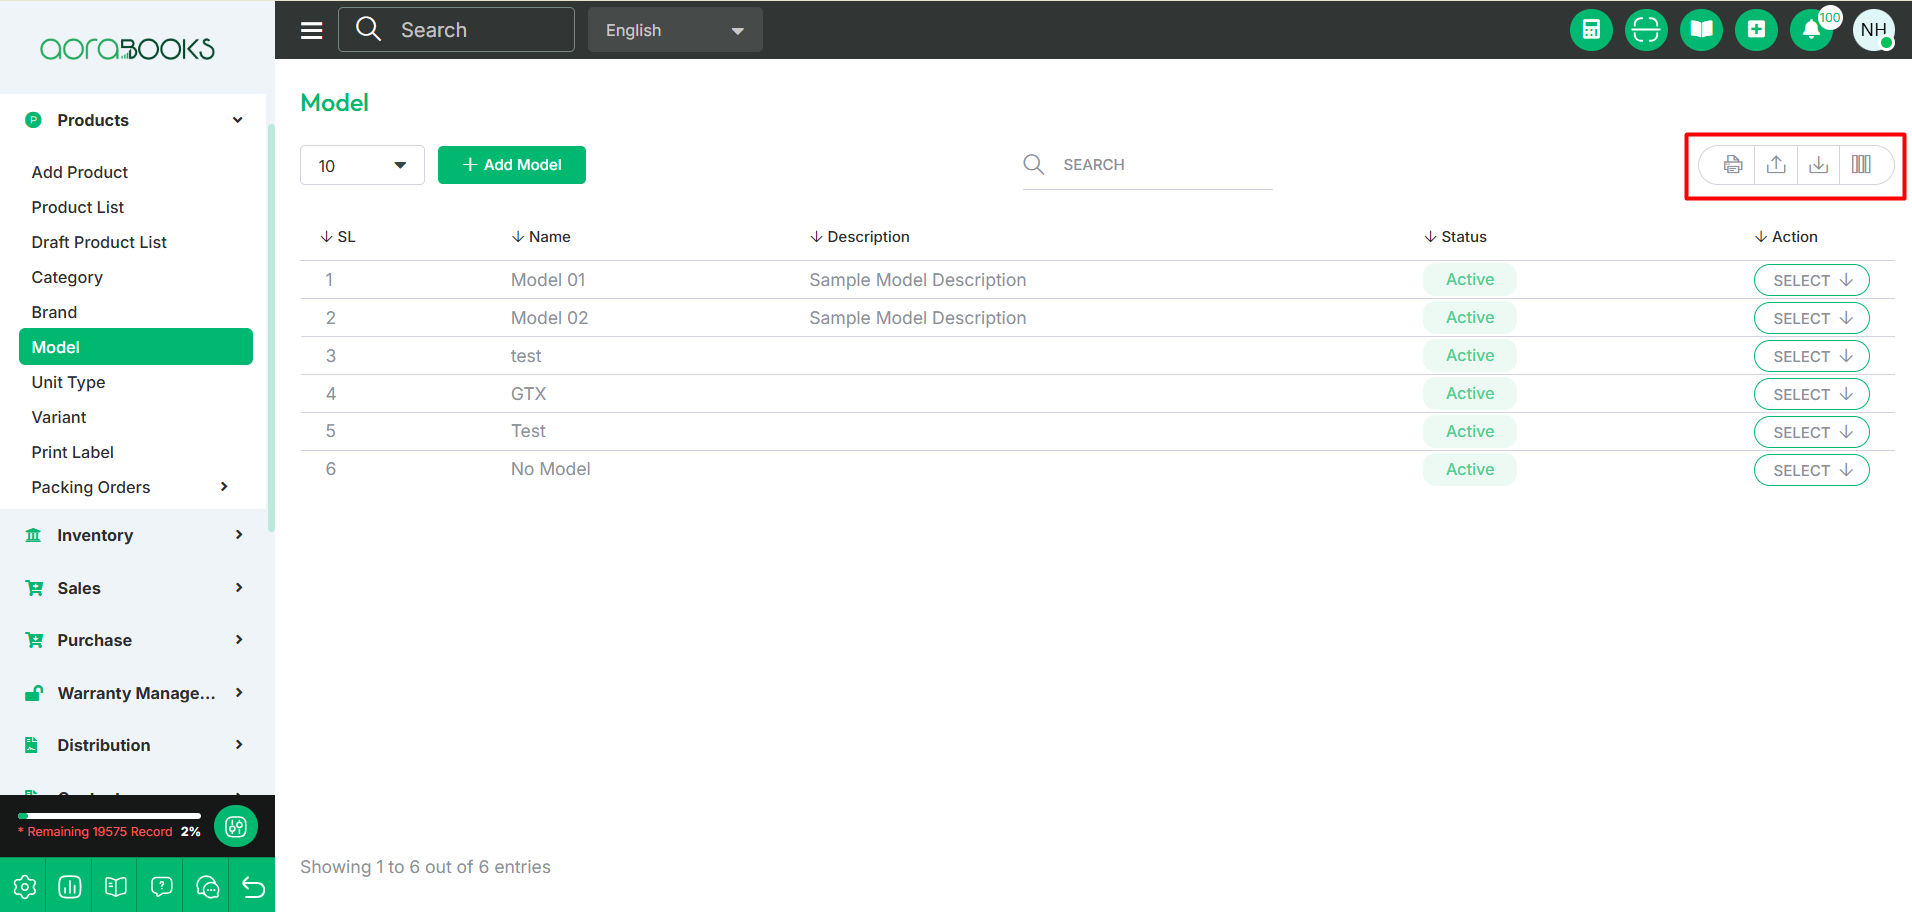The image size is (1912, 912).
Task: Open settings gear in bottom bar
Action: 24,886
